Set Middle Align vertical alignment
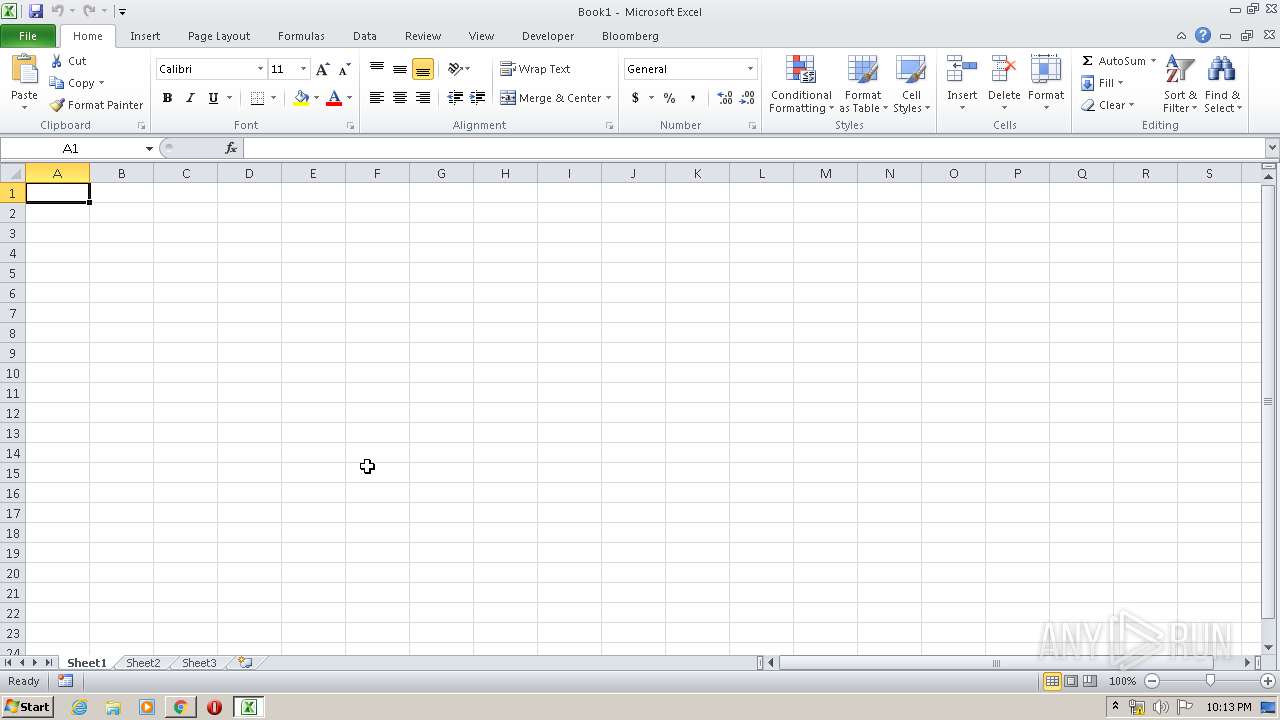 [400, 69]
